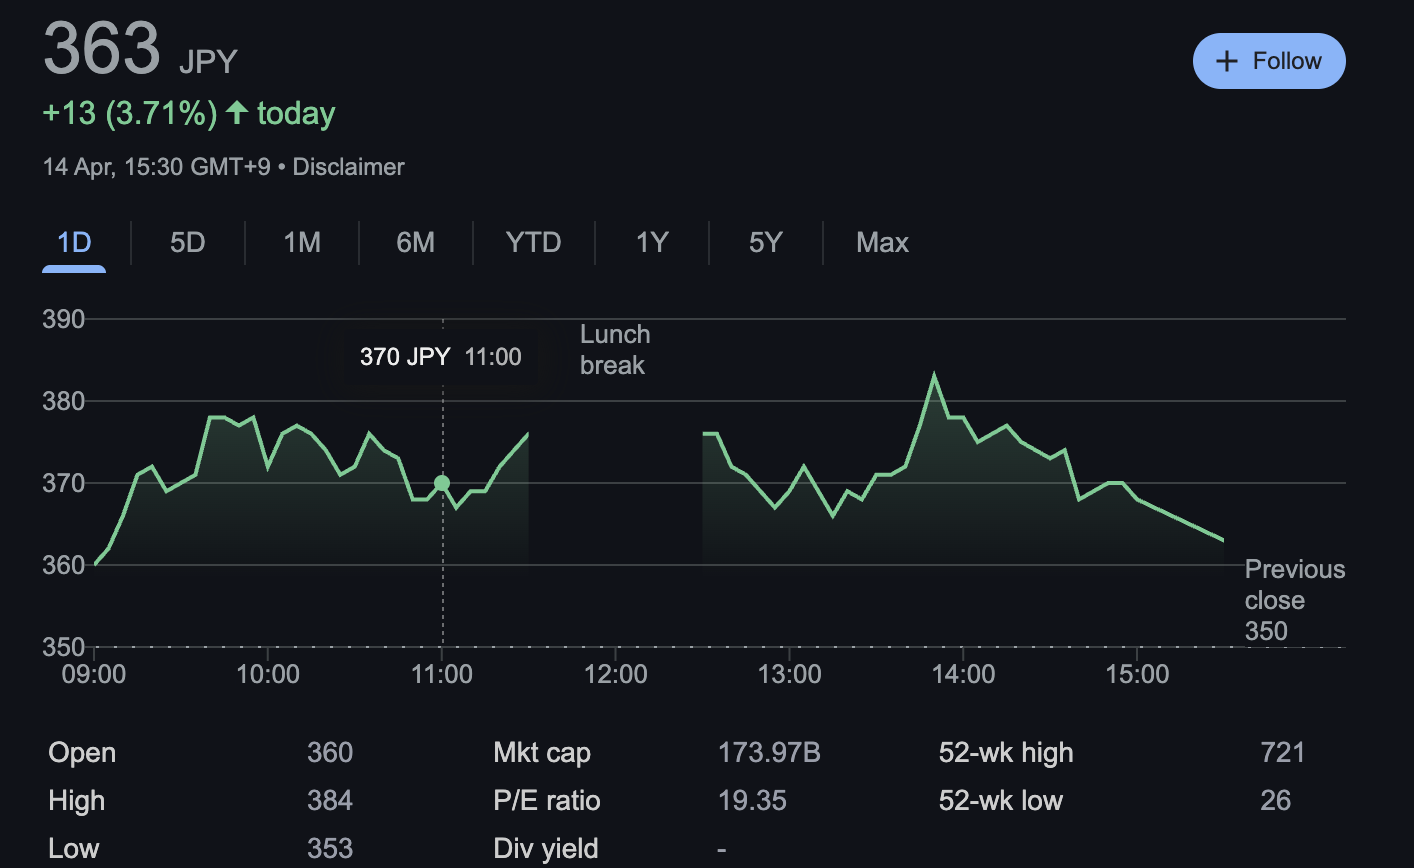
Task: Click the P/E ratio value 19.35
Action: (752, 800)
